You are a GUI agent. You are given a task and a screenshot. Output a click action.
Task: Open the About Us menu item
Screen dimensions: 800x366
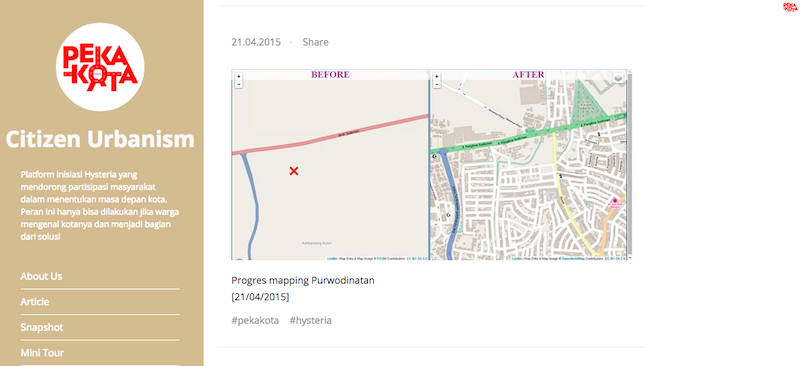41,276
